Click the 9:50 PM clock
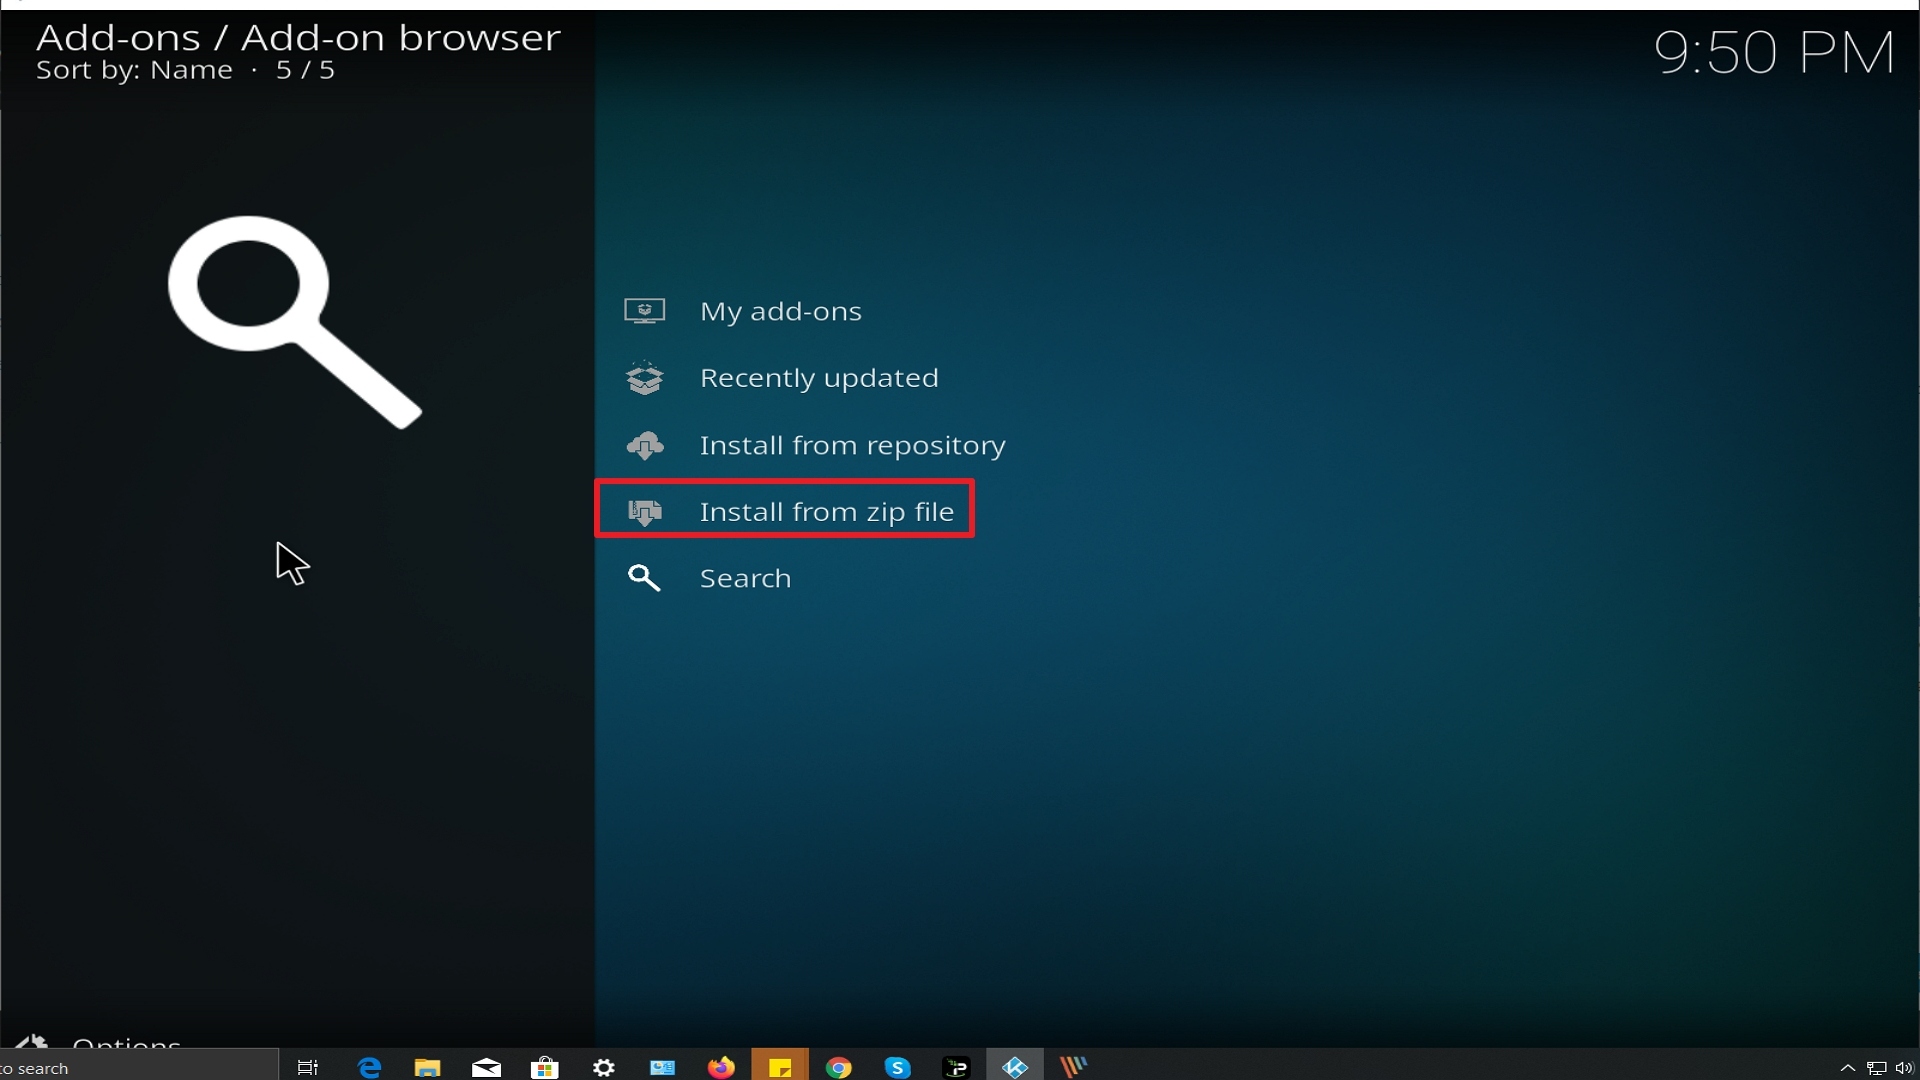 click(x=1774, y=52)
